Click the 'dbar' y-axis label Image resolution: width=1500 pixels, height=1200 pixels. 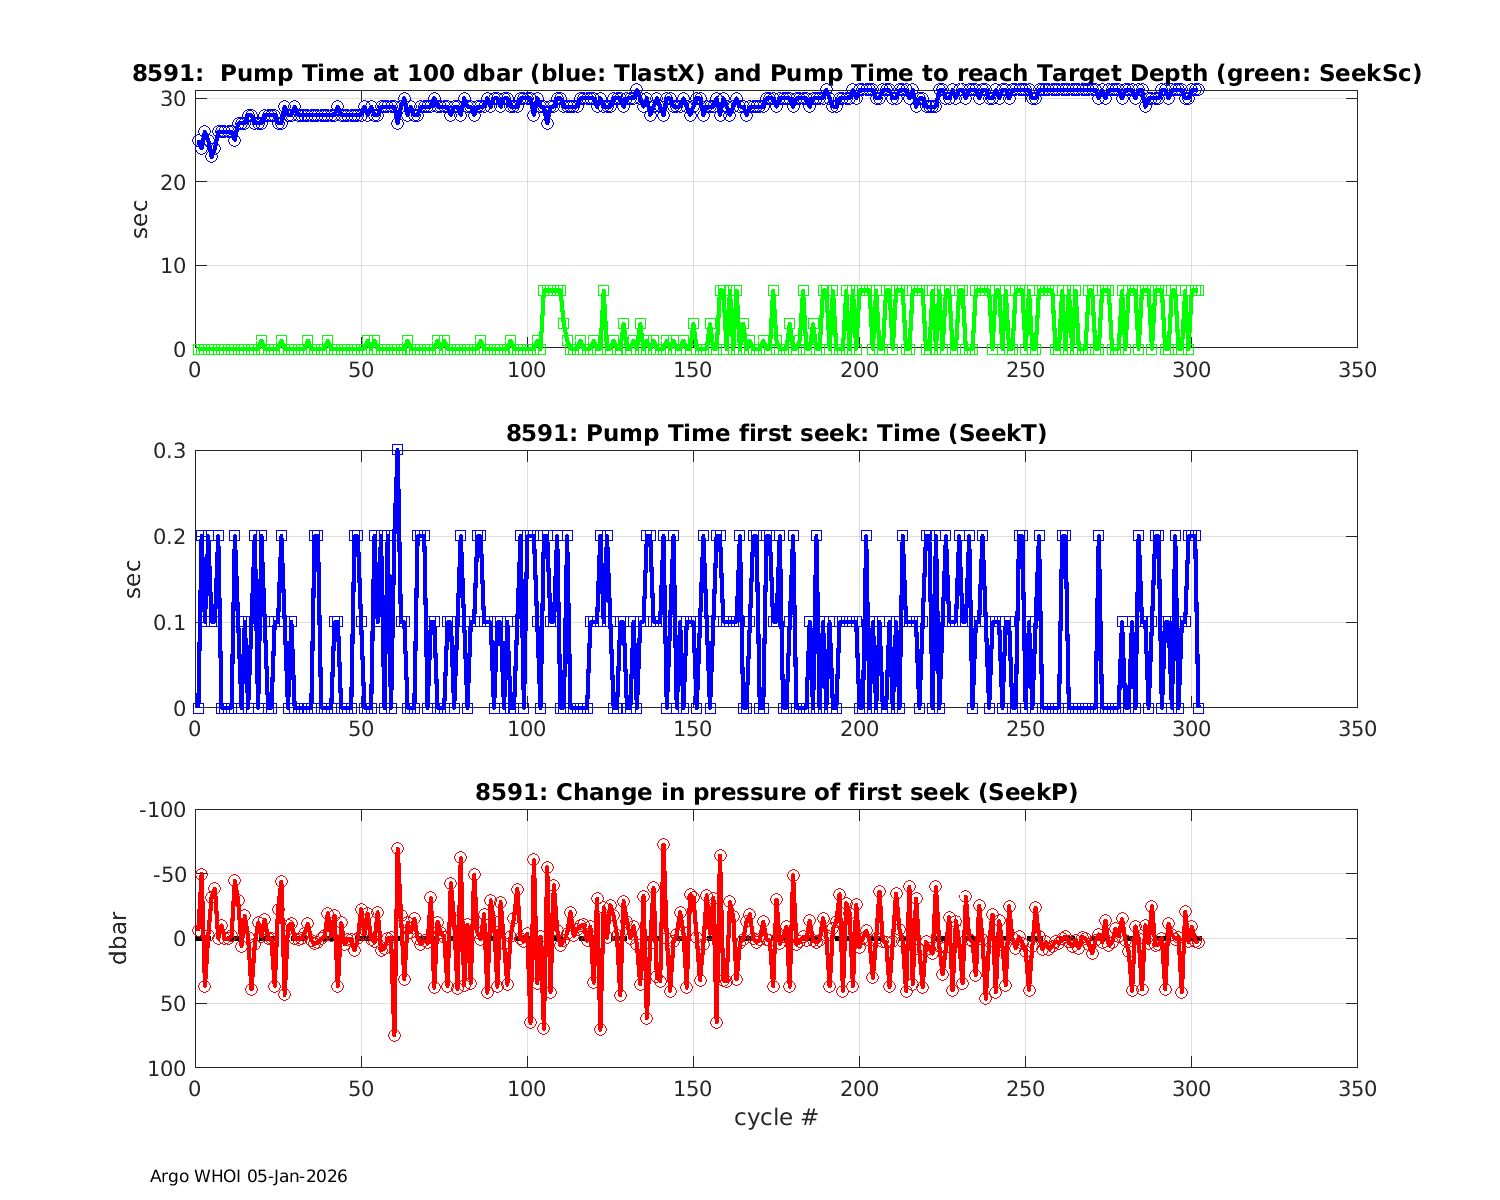tap(119, 937)
